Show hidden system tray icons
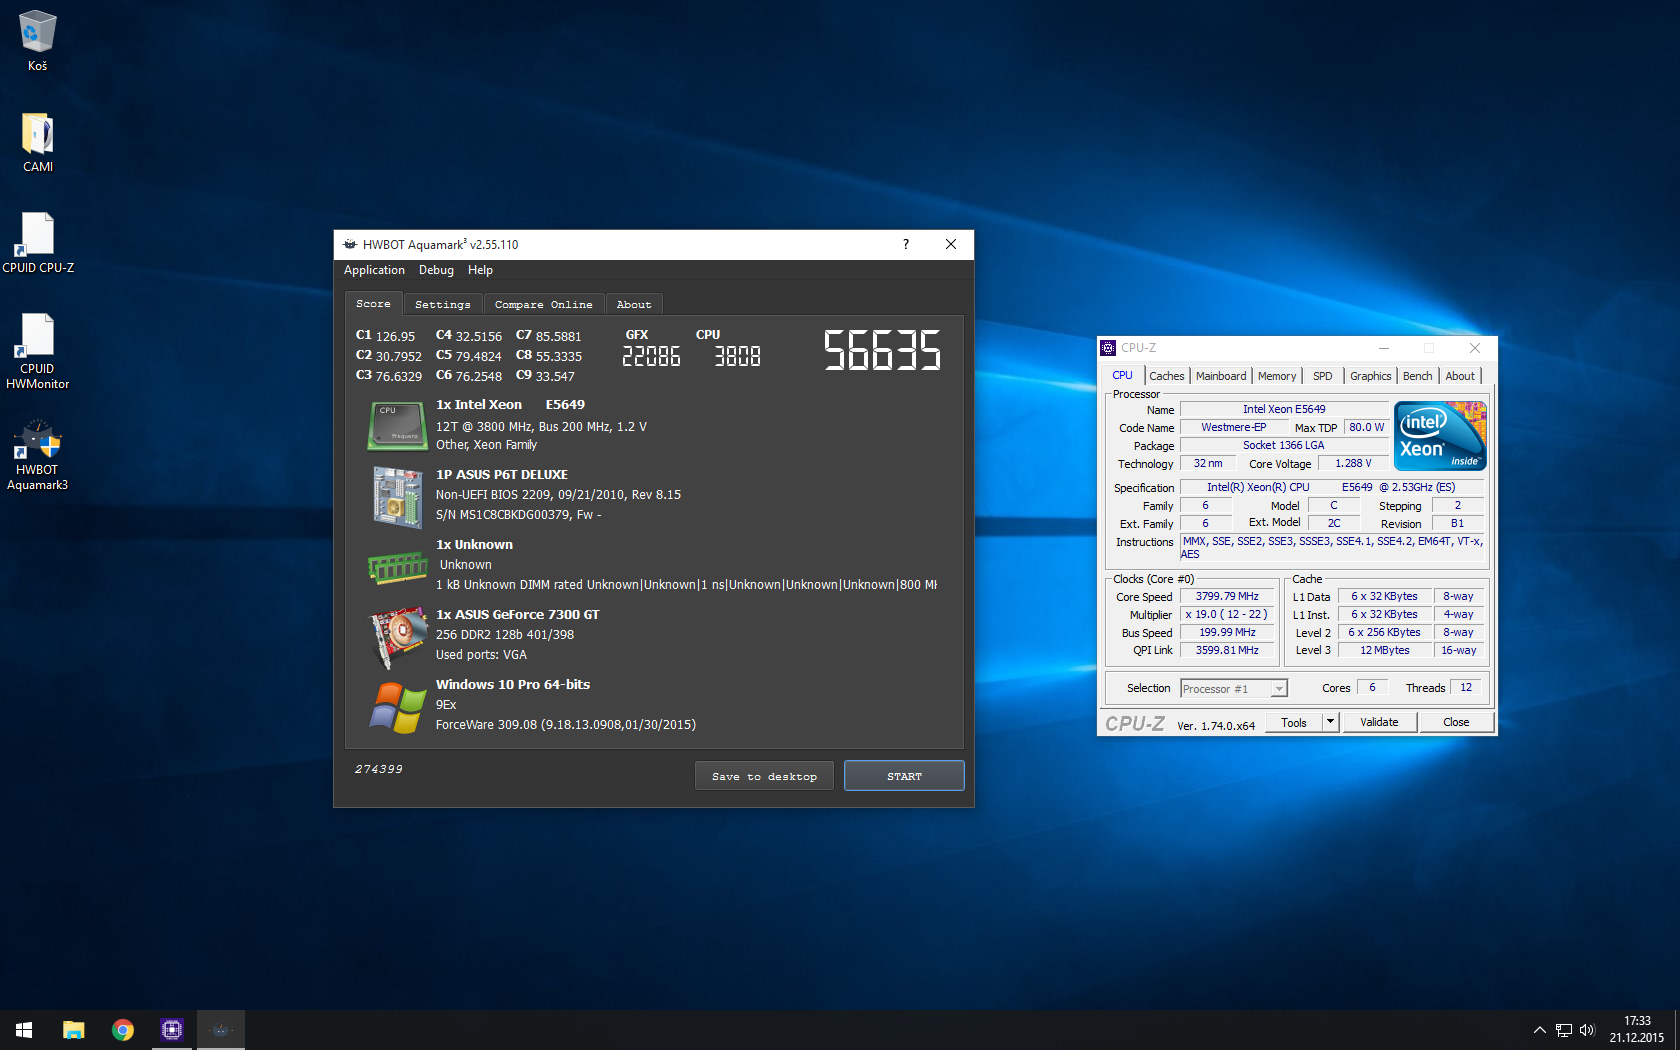This screenshot has height=1050, width=1680. click(1540, 1030)
